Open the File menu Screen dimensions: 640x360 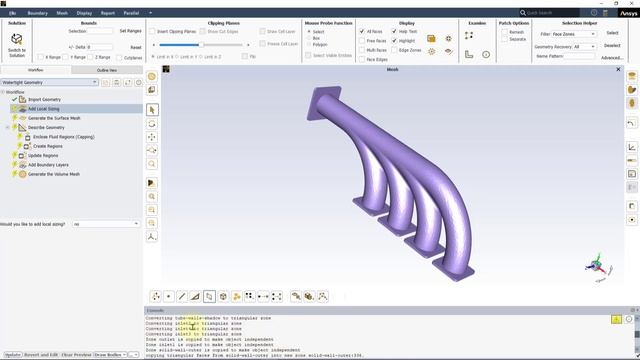pyautogui.click(x=13, y=13)
